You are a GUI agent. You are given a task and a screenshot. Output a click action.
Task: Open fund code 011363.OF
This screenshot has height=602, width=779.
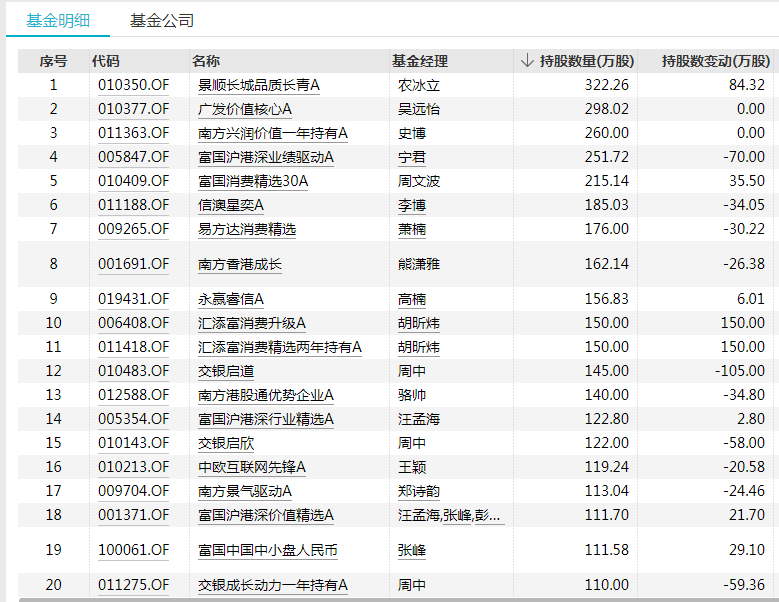coord(133,133)
